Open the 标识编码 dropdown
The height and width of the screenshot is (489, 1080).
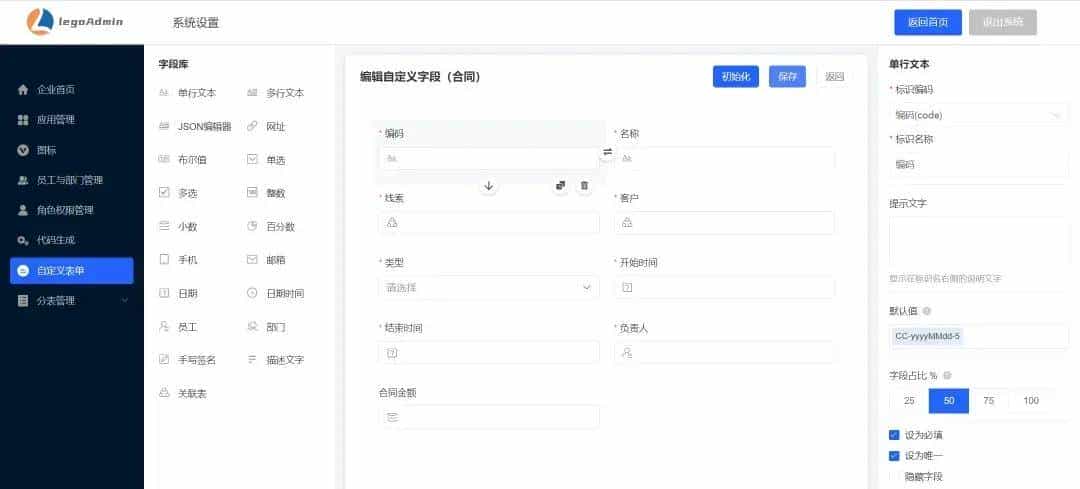pyautogui.click(x=979, y=115)
